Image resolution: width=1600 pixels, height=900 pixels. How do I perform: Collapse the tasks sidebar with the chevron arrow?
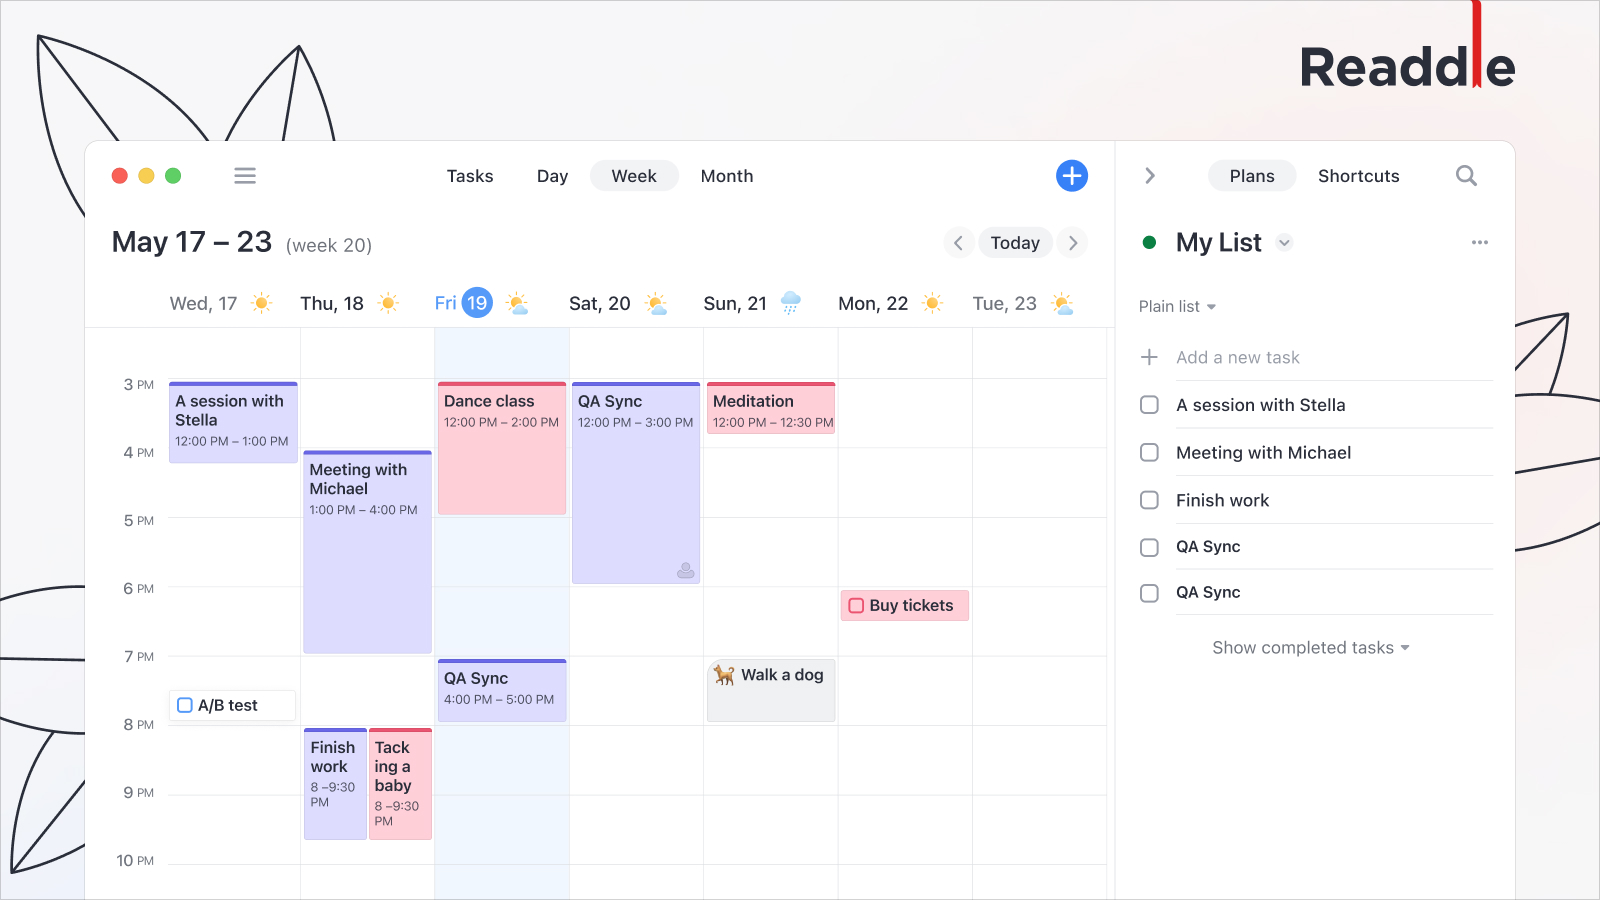tap(1150, 175)
